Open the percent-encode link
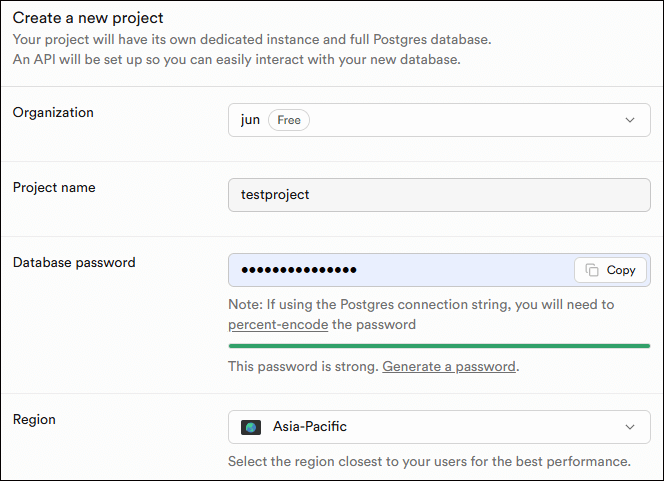The width and height of the screenshot is (664, 481). (x=278, y=325)
